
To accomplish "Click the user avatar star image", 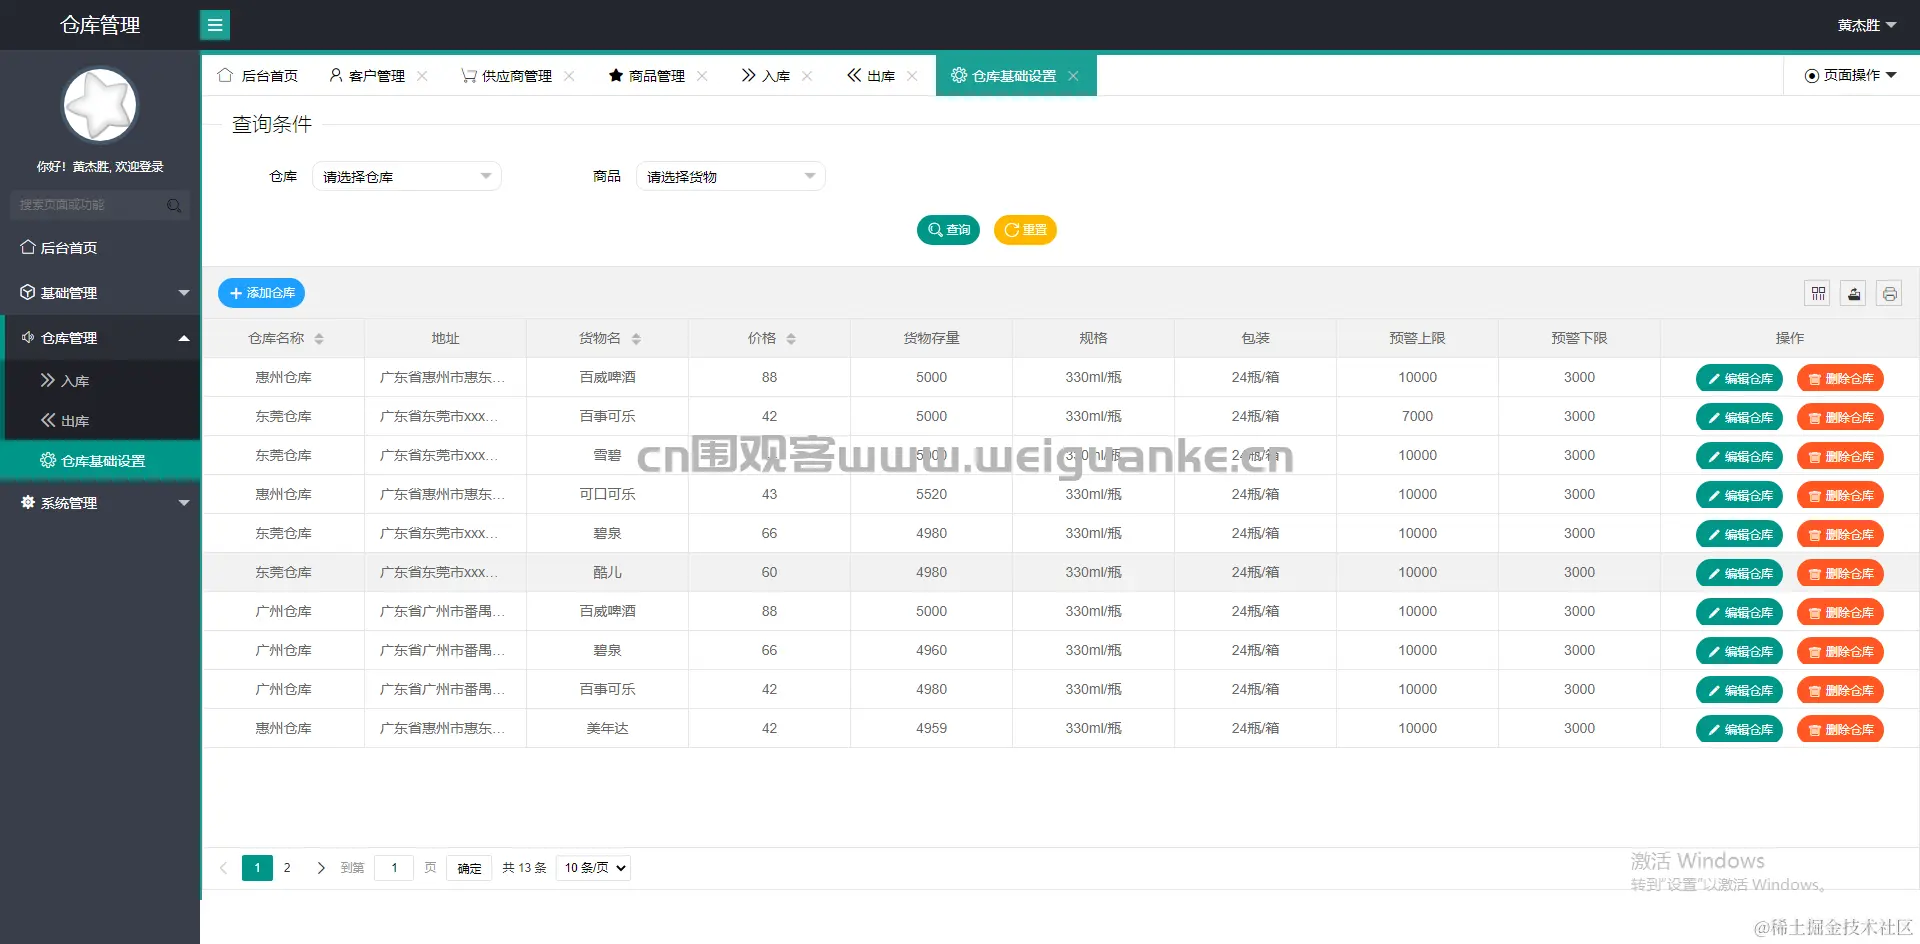I will click(x=100, y=105).
